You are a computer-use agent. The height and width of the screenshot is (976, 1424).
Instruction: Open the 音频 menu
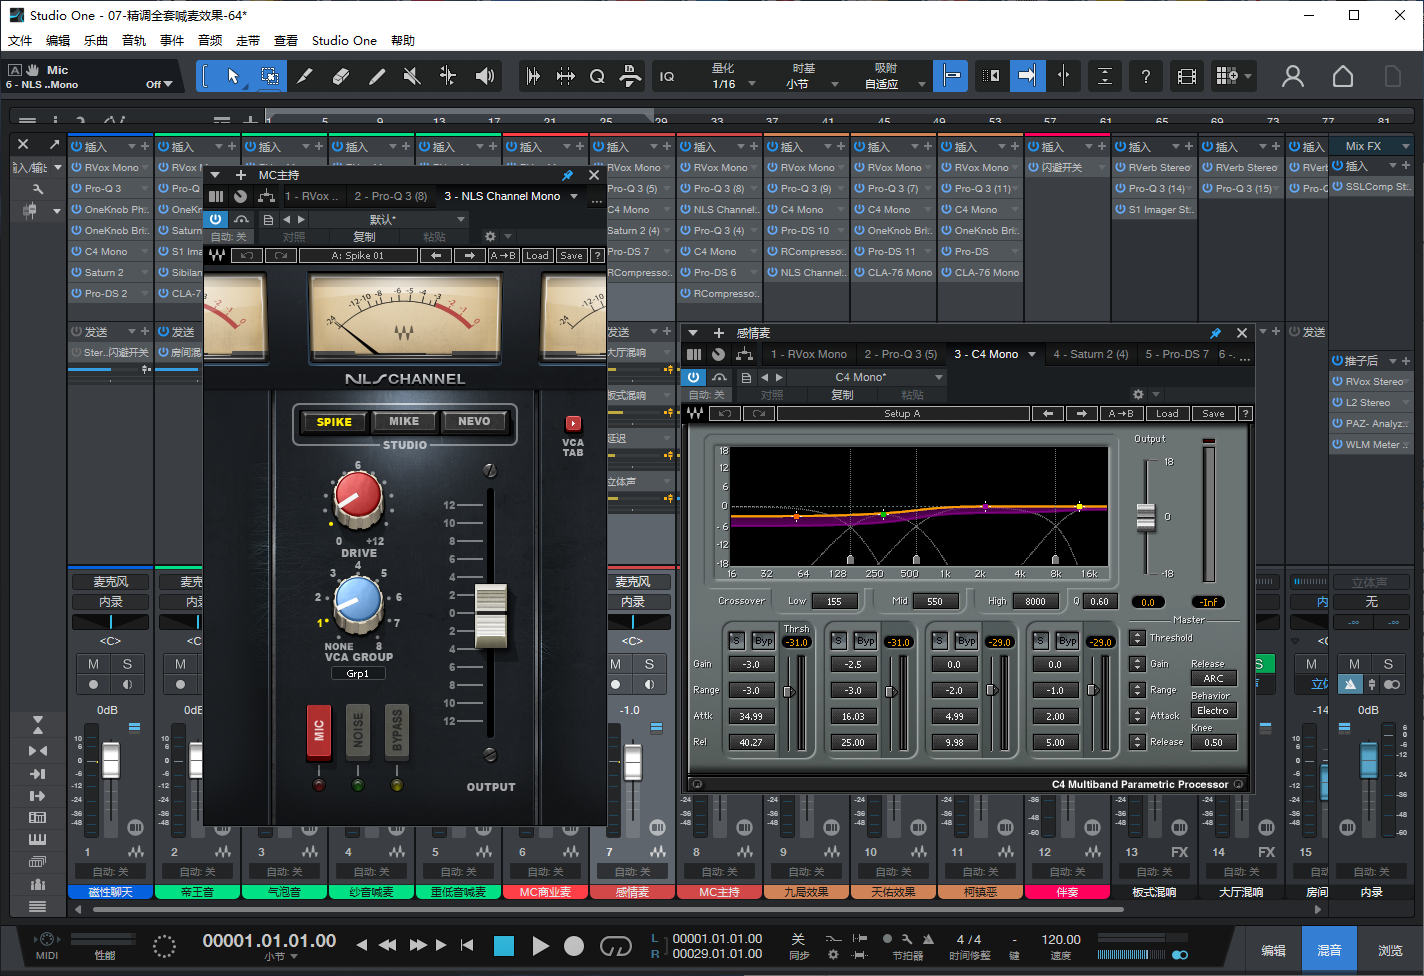(210, 41)
